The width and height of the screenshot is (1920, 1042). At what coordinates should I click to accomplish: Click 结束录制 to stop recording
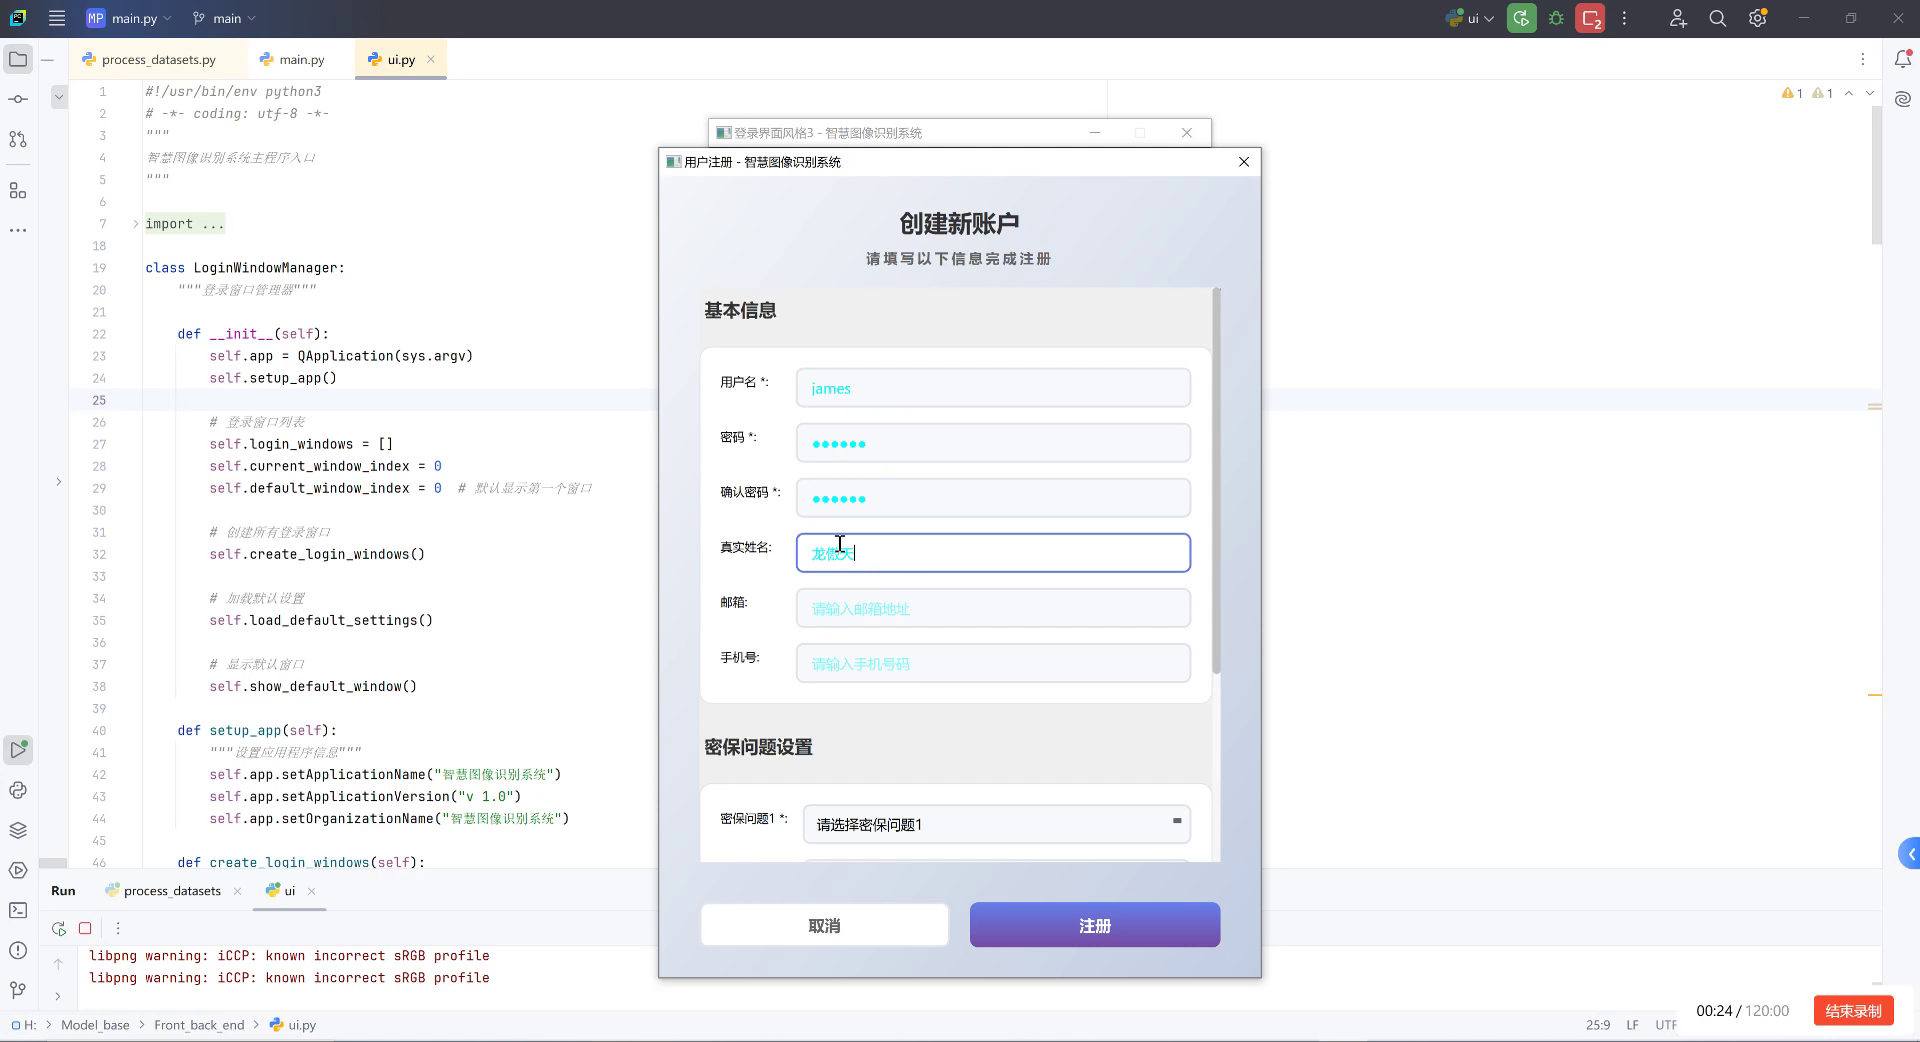tap(1851, 1011)
